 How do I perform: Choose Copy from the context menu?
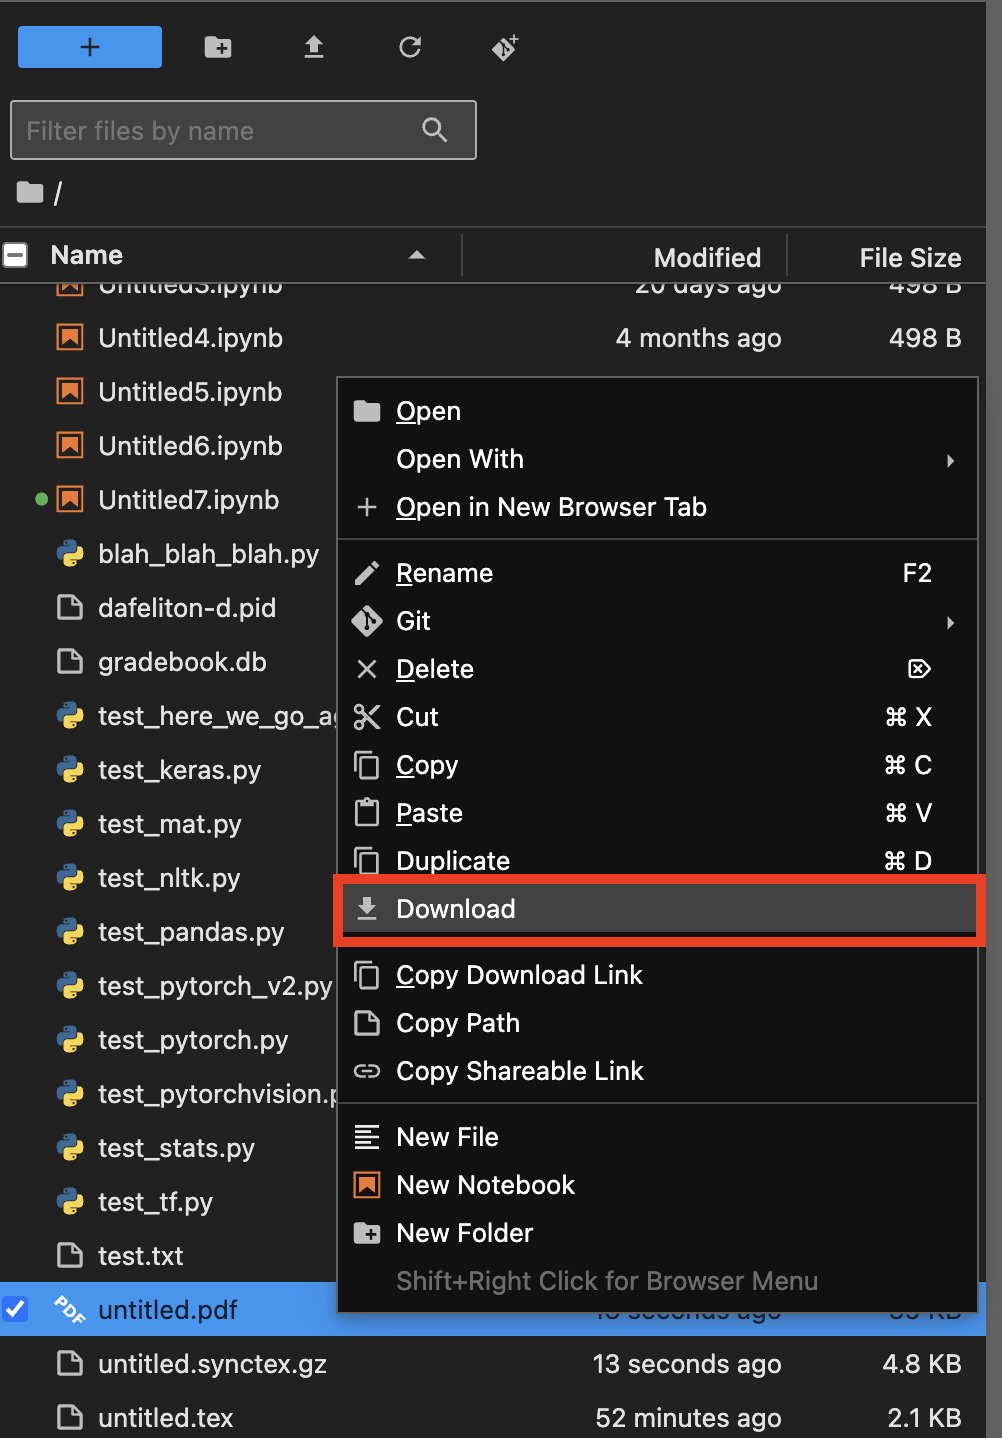657,765
